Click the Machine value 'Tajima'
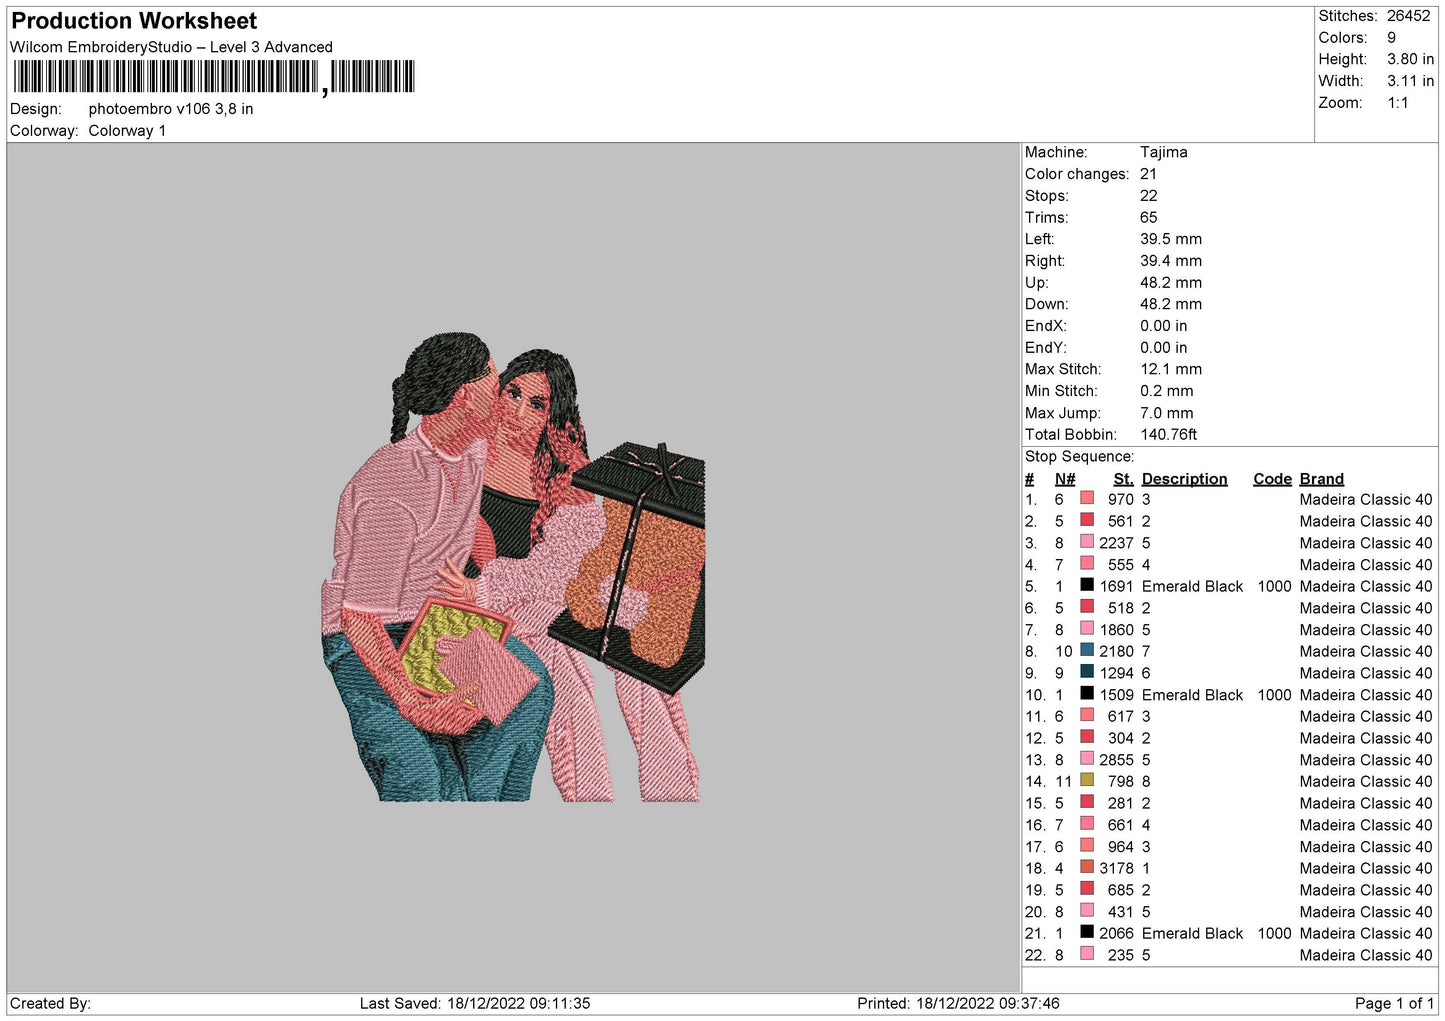1445x1021 pixels. click(1164, 152)
